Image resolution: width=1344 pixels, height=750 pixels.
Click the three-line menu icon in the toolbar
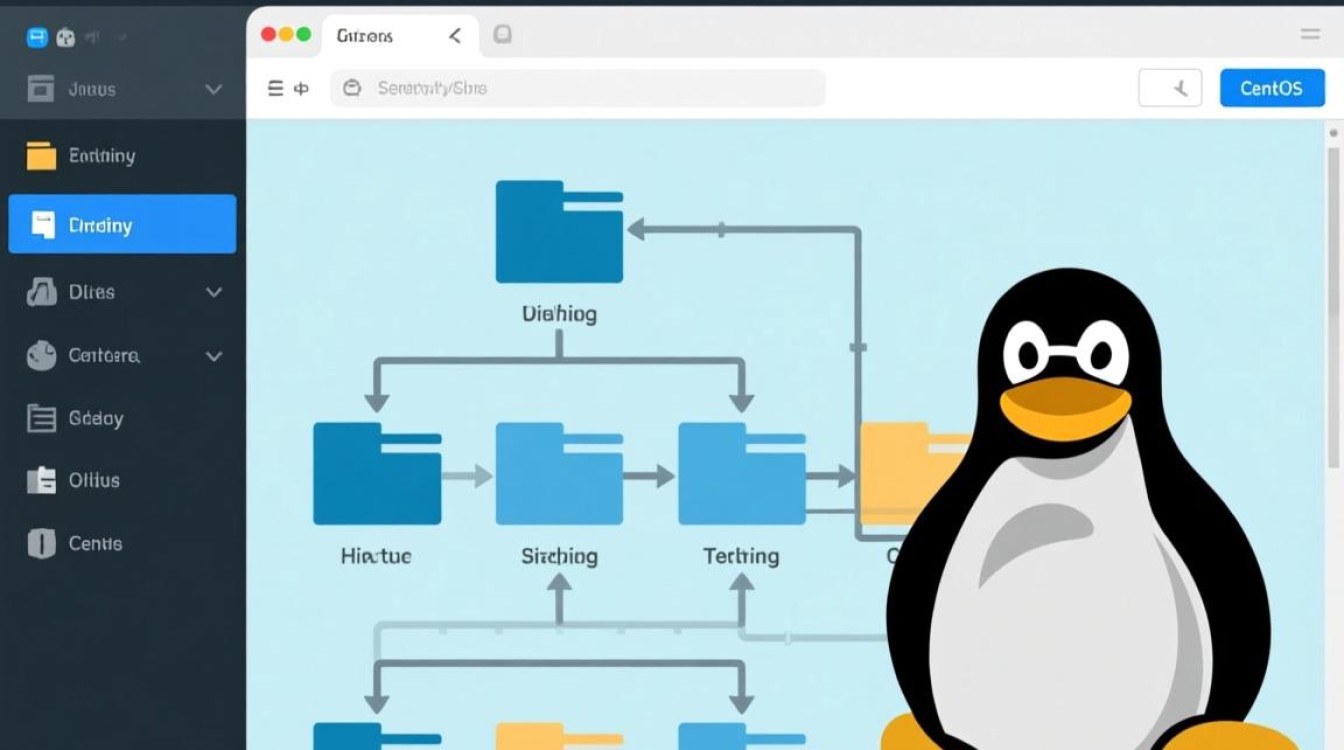click(276, 88)
